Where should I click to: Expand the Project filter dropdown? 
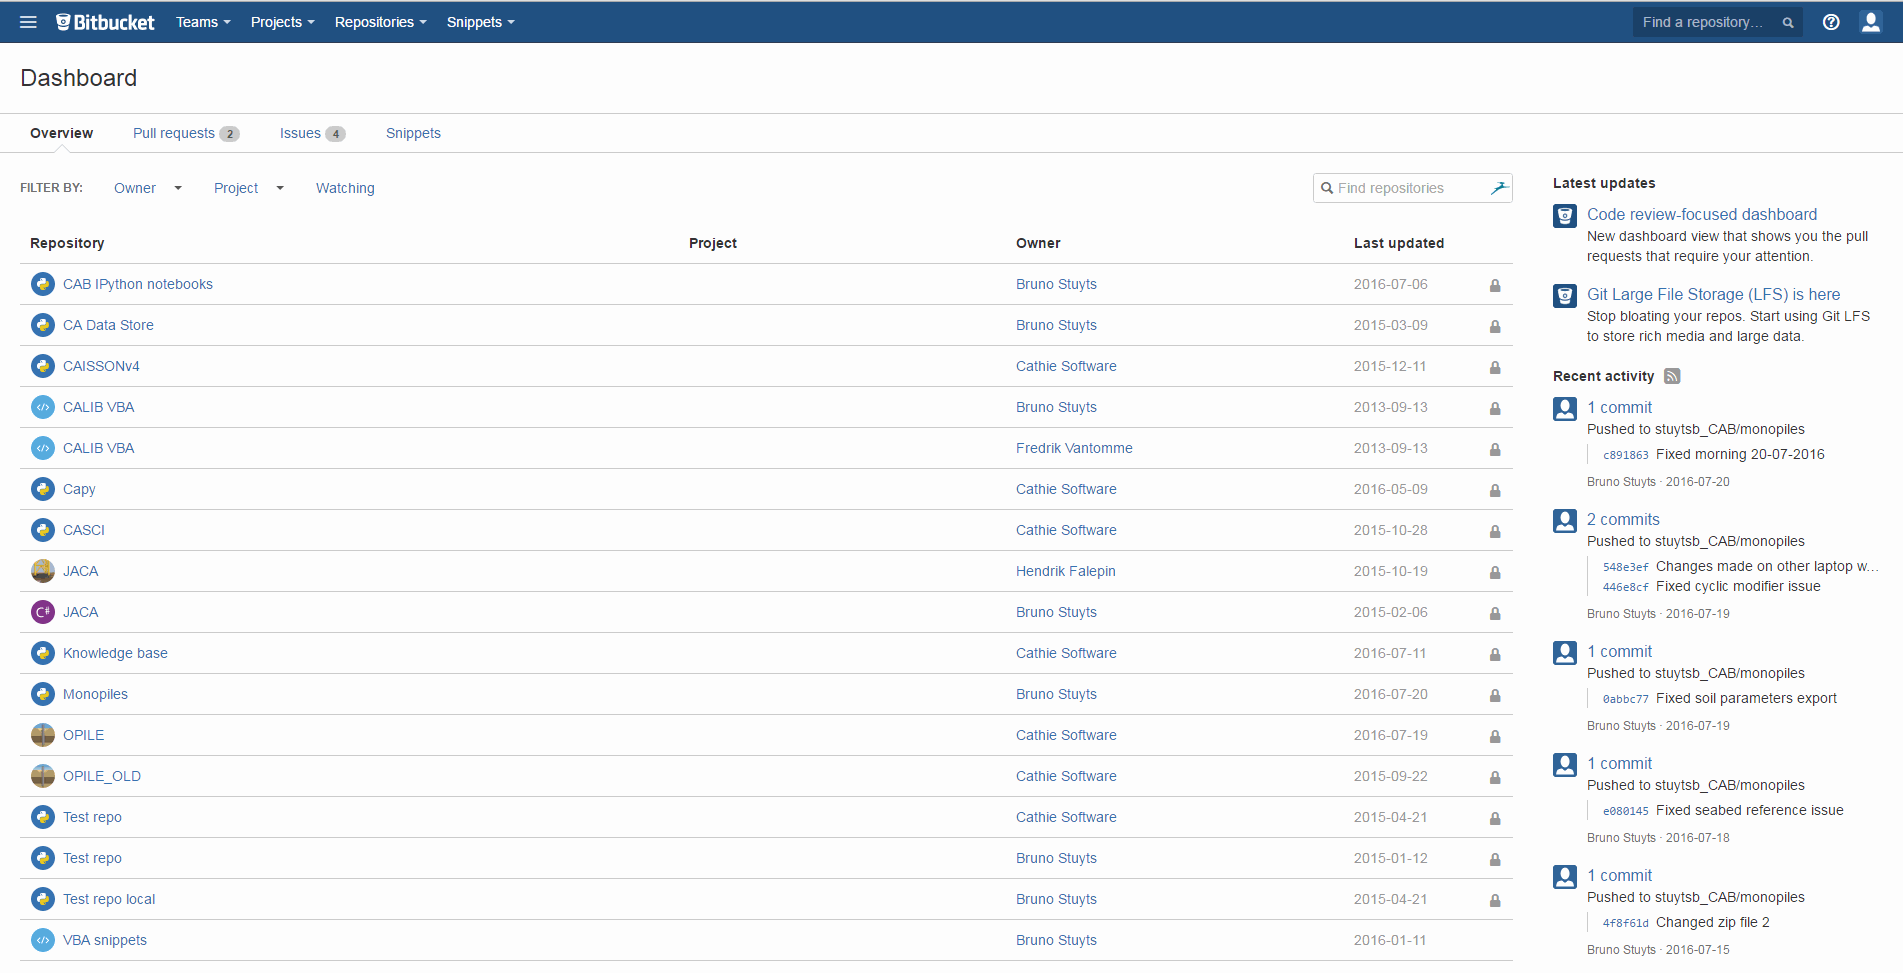point(248,188)
